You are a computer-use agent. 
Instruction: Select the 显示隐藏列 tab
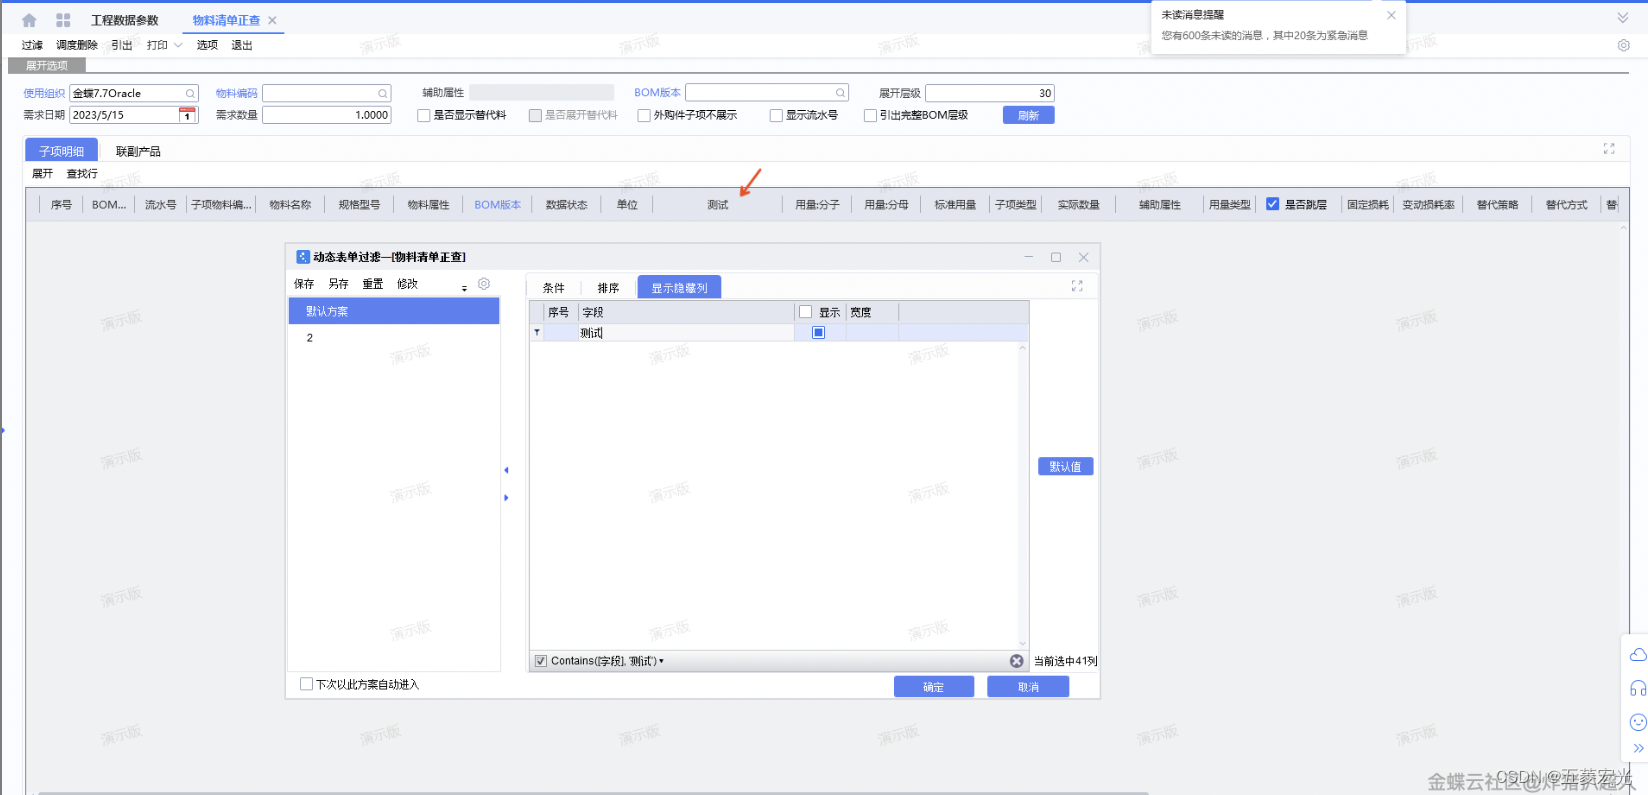pos(679,288)
